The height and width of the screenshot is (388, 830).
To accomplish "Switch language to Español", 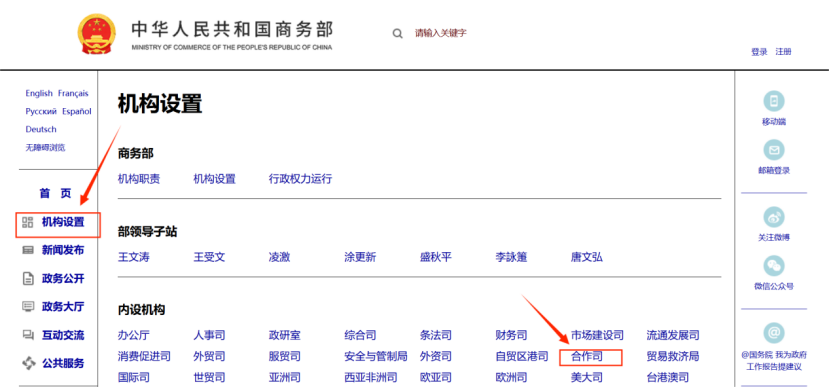I will click(x=77, y=111).
